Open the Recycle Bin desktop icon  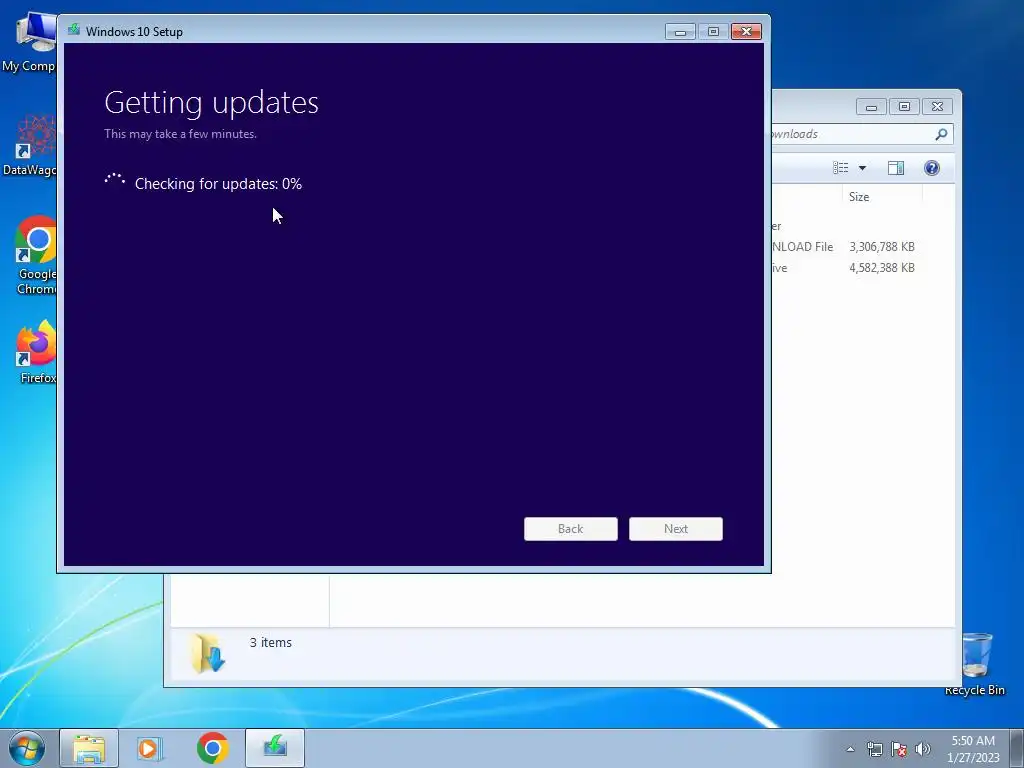[974, 663]
